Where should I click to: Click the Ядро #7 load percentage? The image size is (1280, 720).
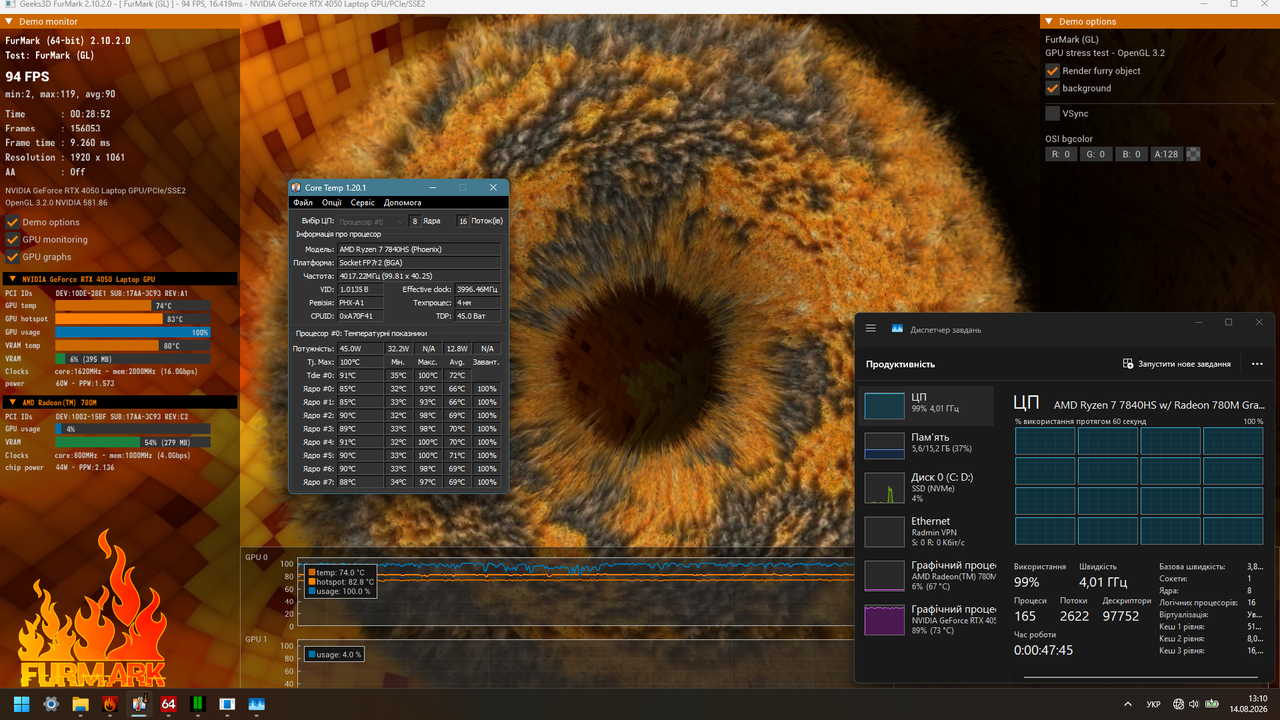point(486,482)
